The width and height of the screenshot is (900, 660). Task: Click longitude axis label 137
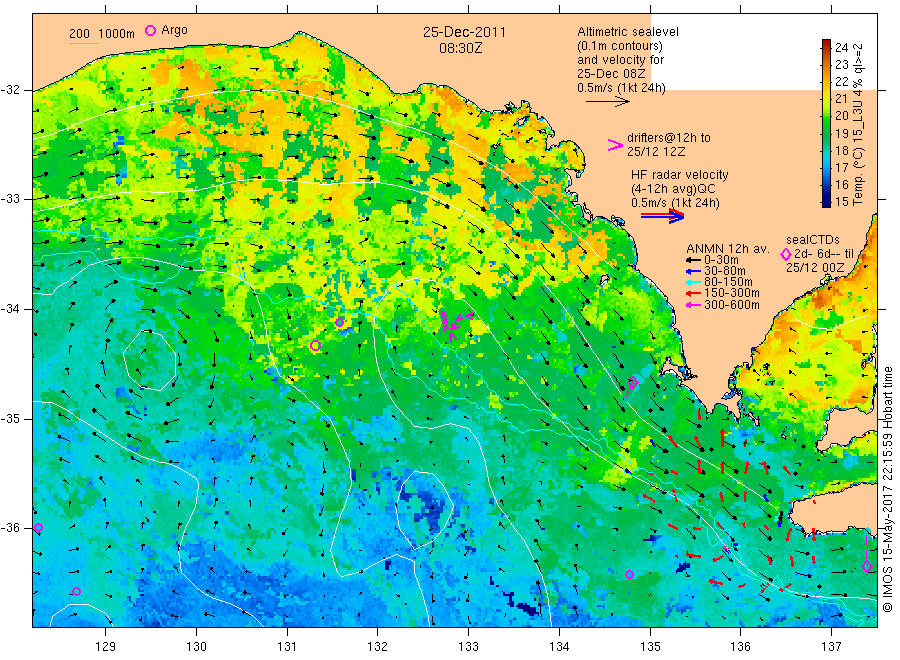(x=831, y=647)
